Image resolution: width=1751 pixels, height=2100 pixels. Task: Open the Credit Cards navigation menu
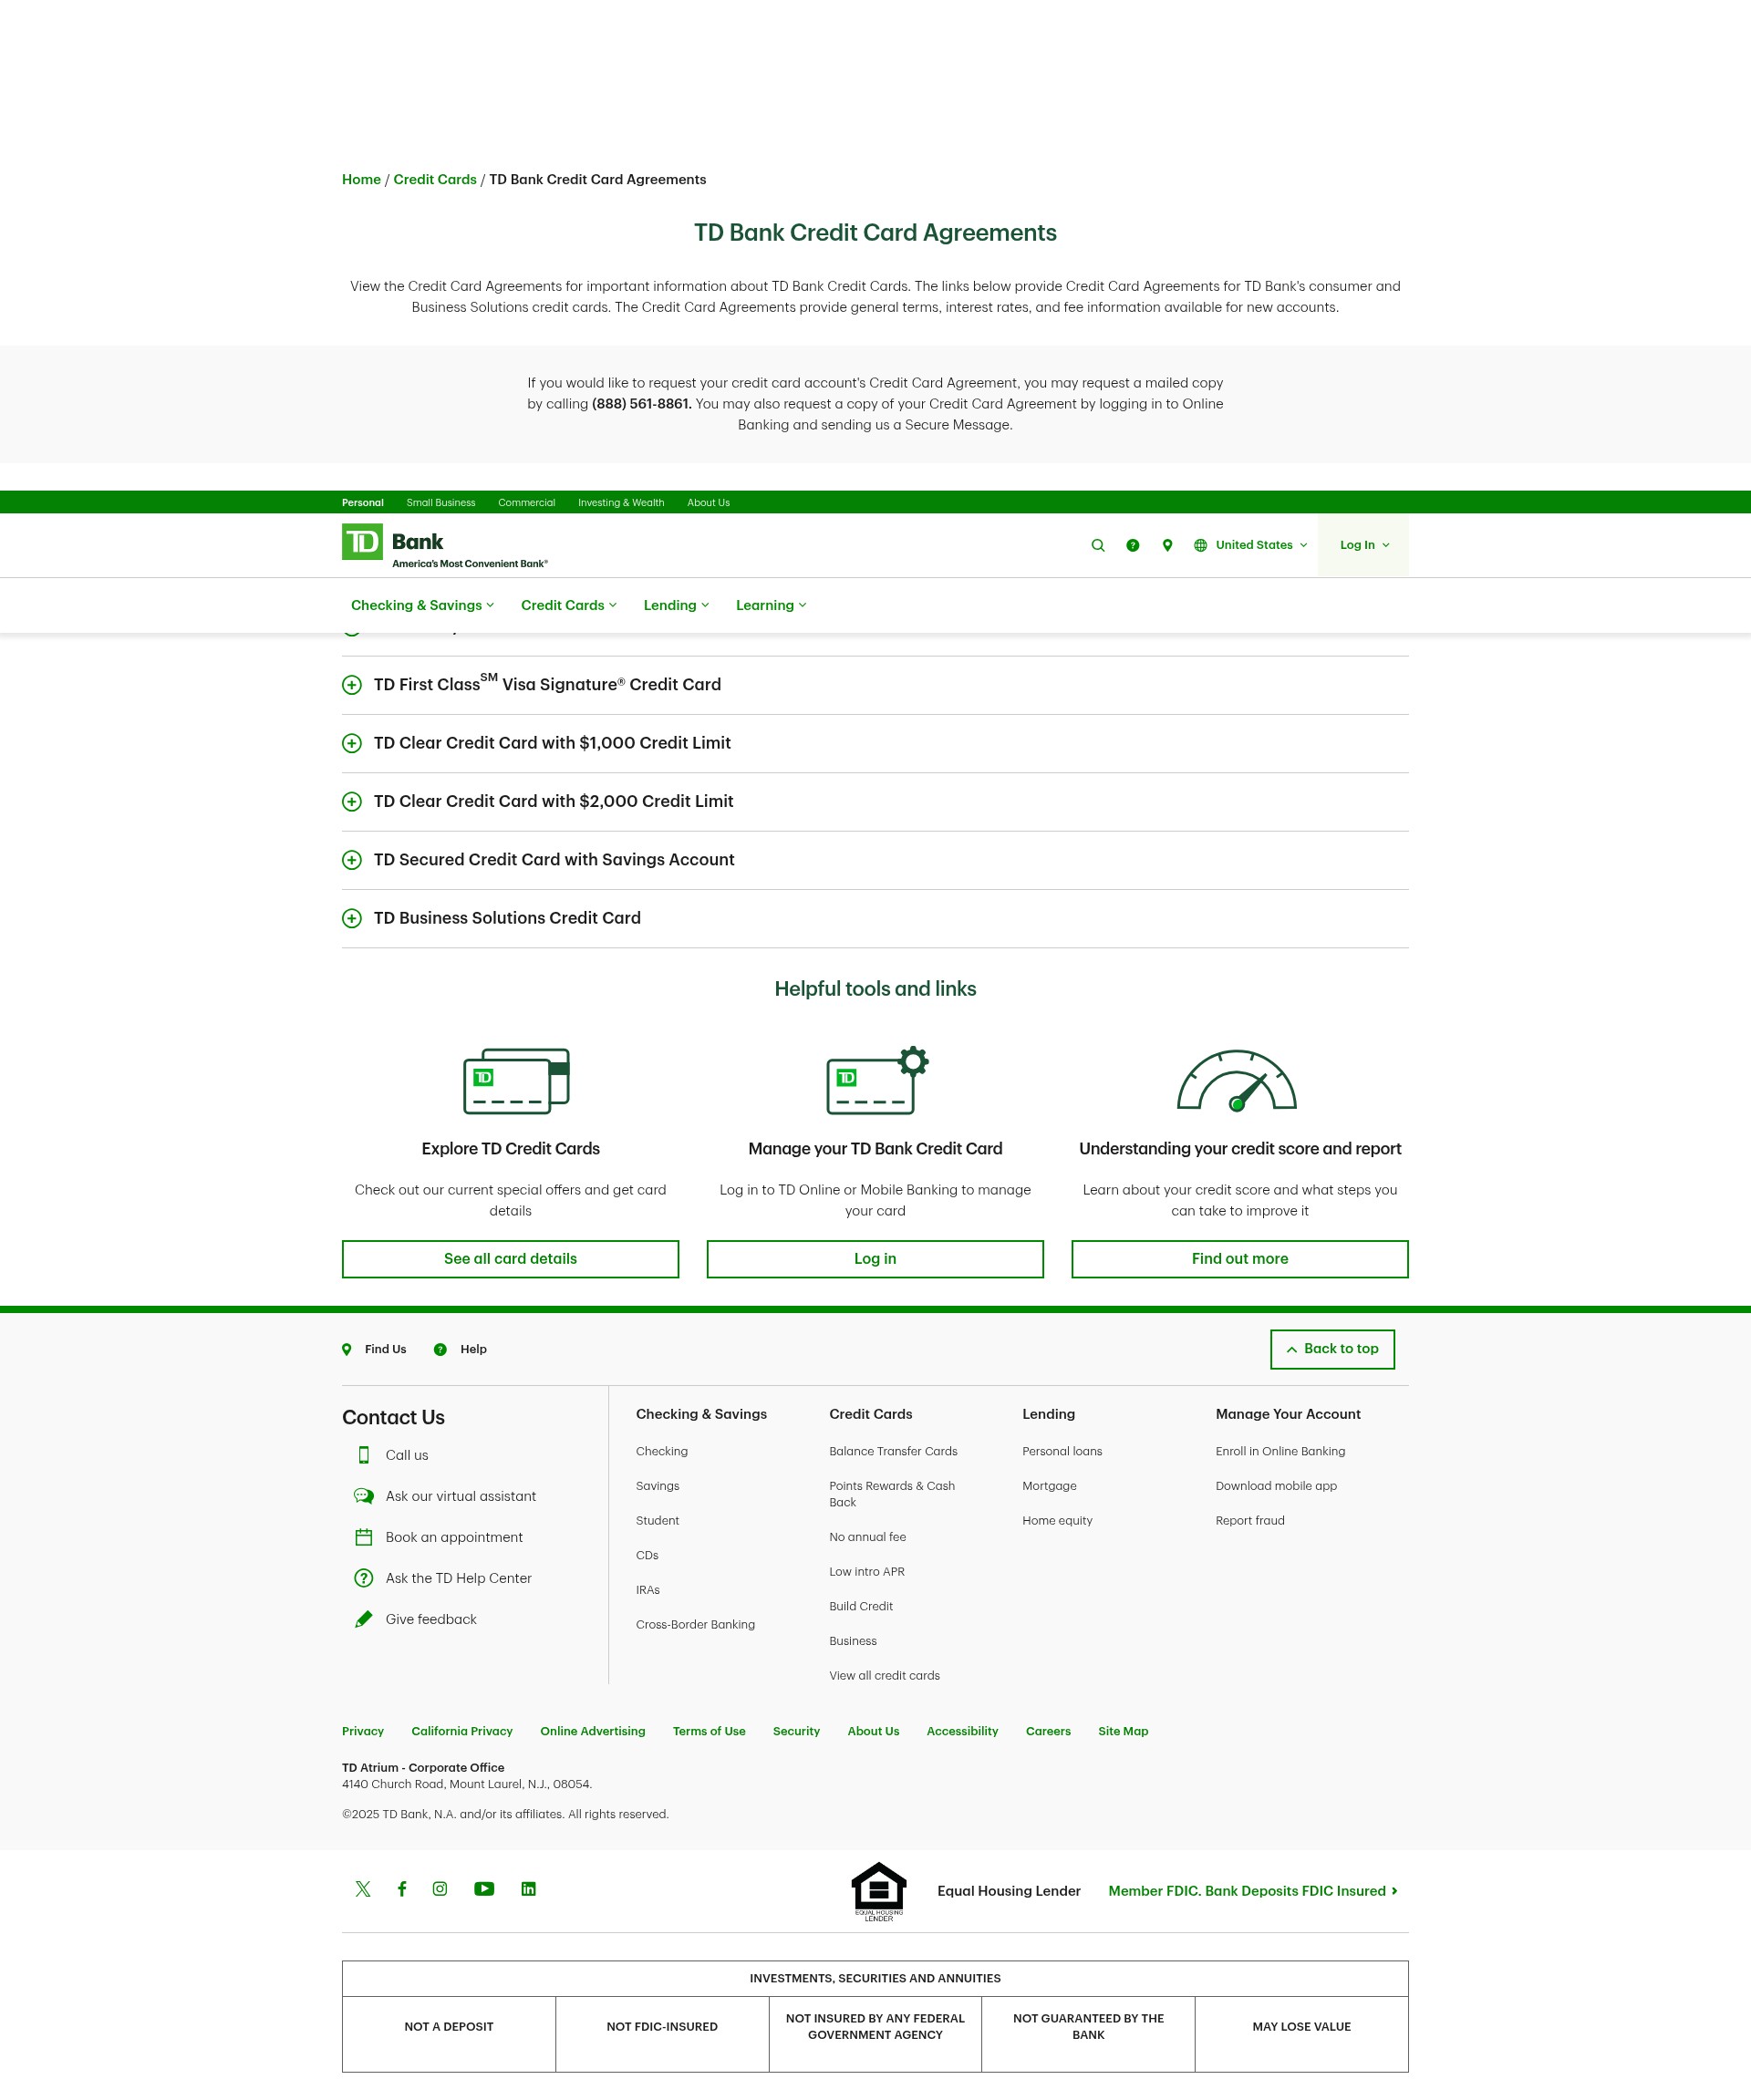[x=569, y=605]
